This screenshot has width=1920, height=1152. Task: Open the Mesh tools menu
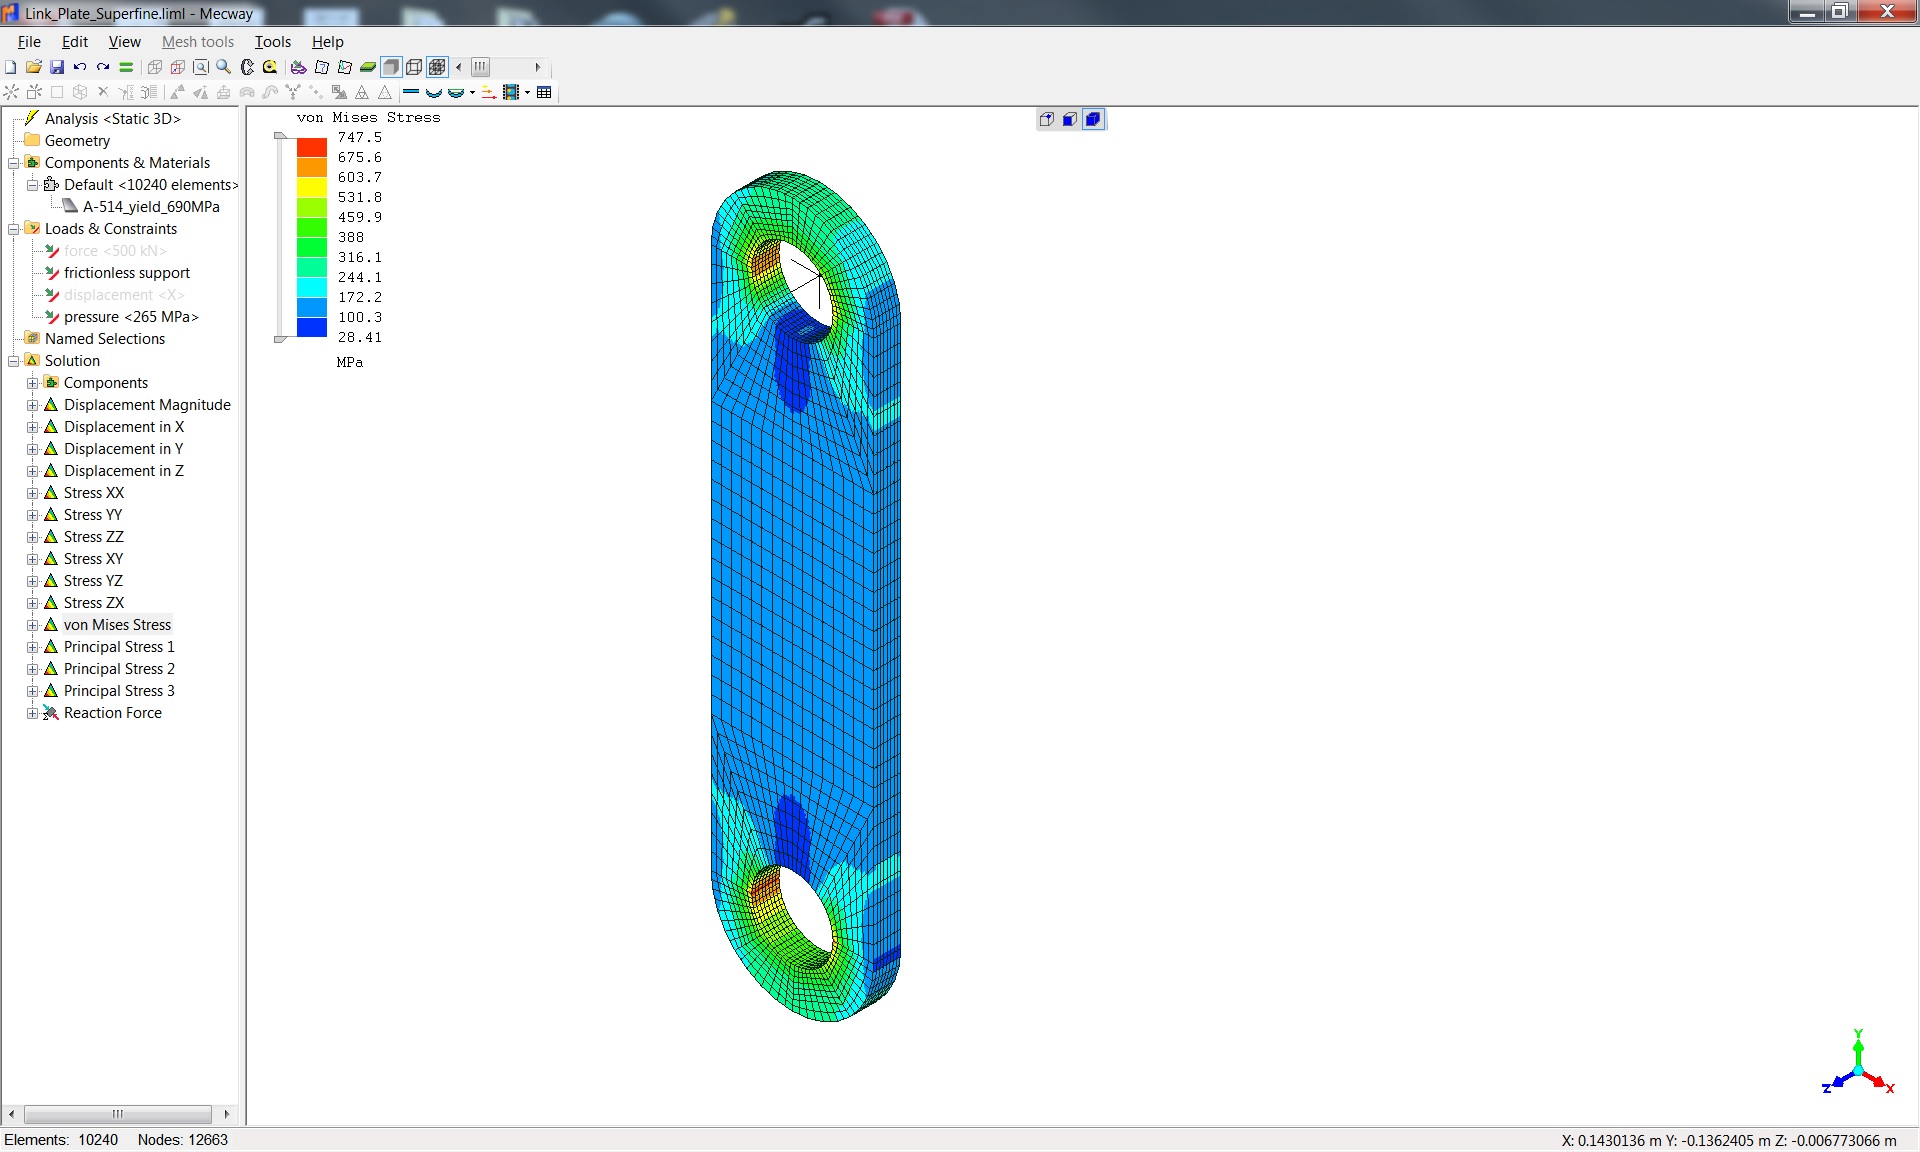click(x=198, y=42)
